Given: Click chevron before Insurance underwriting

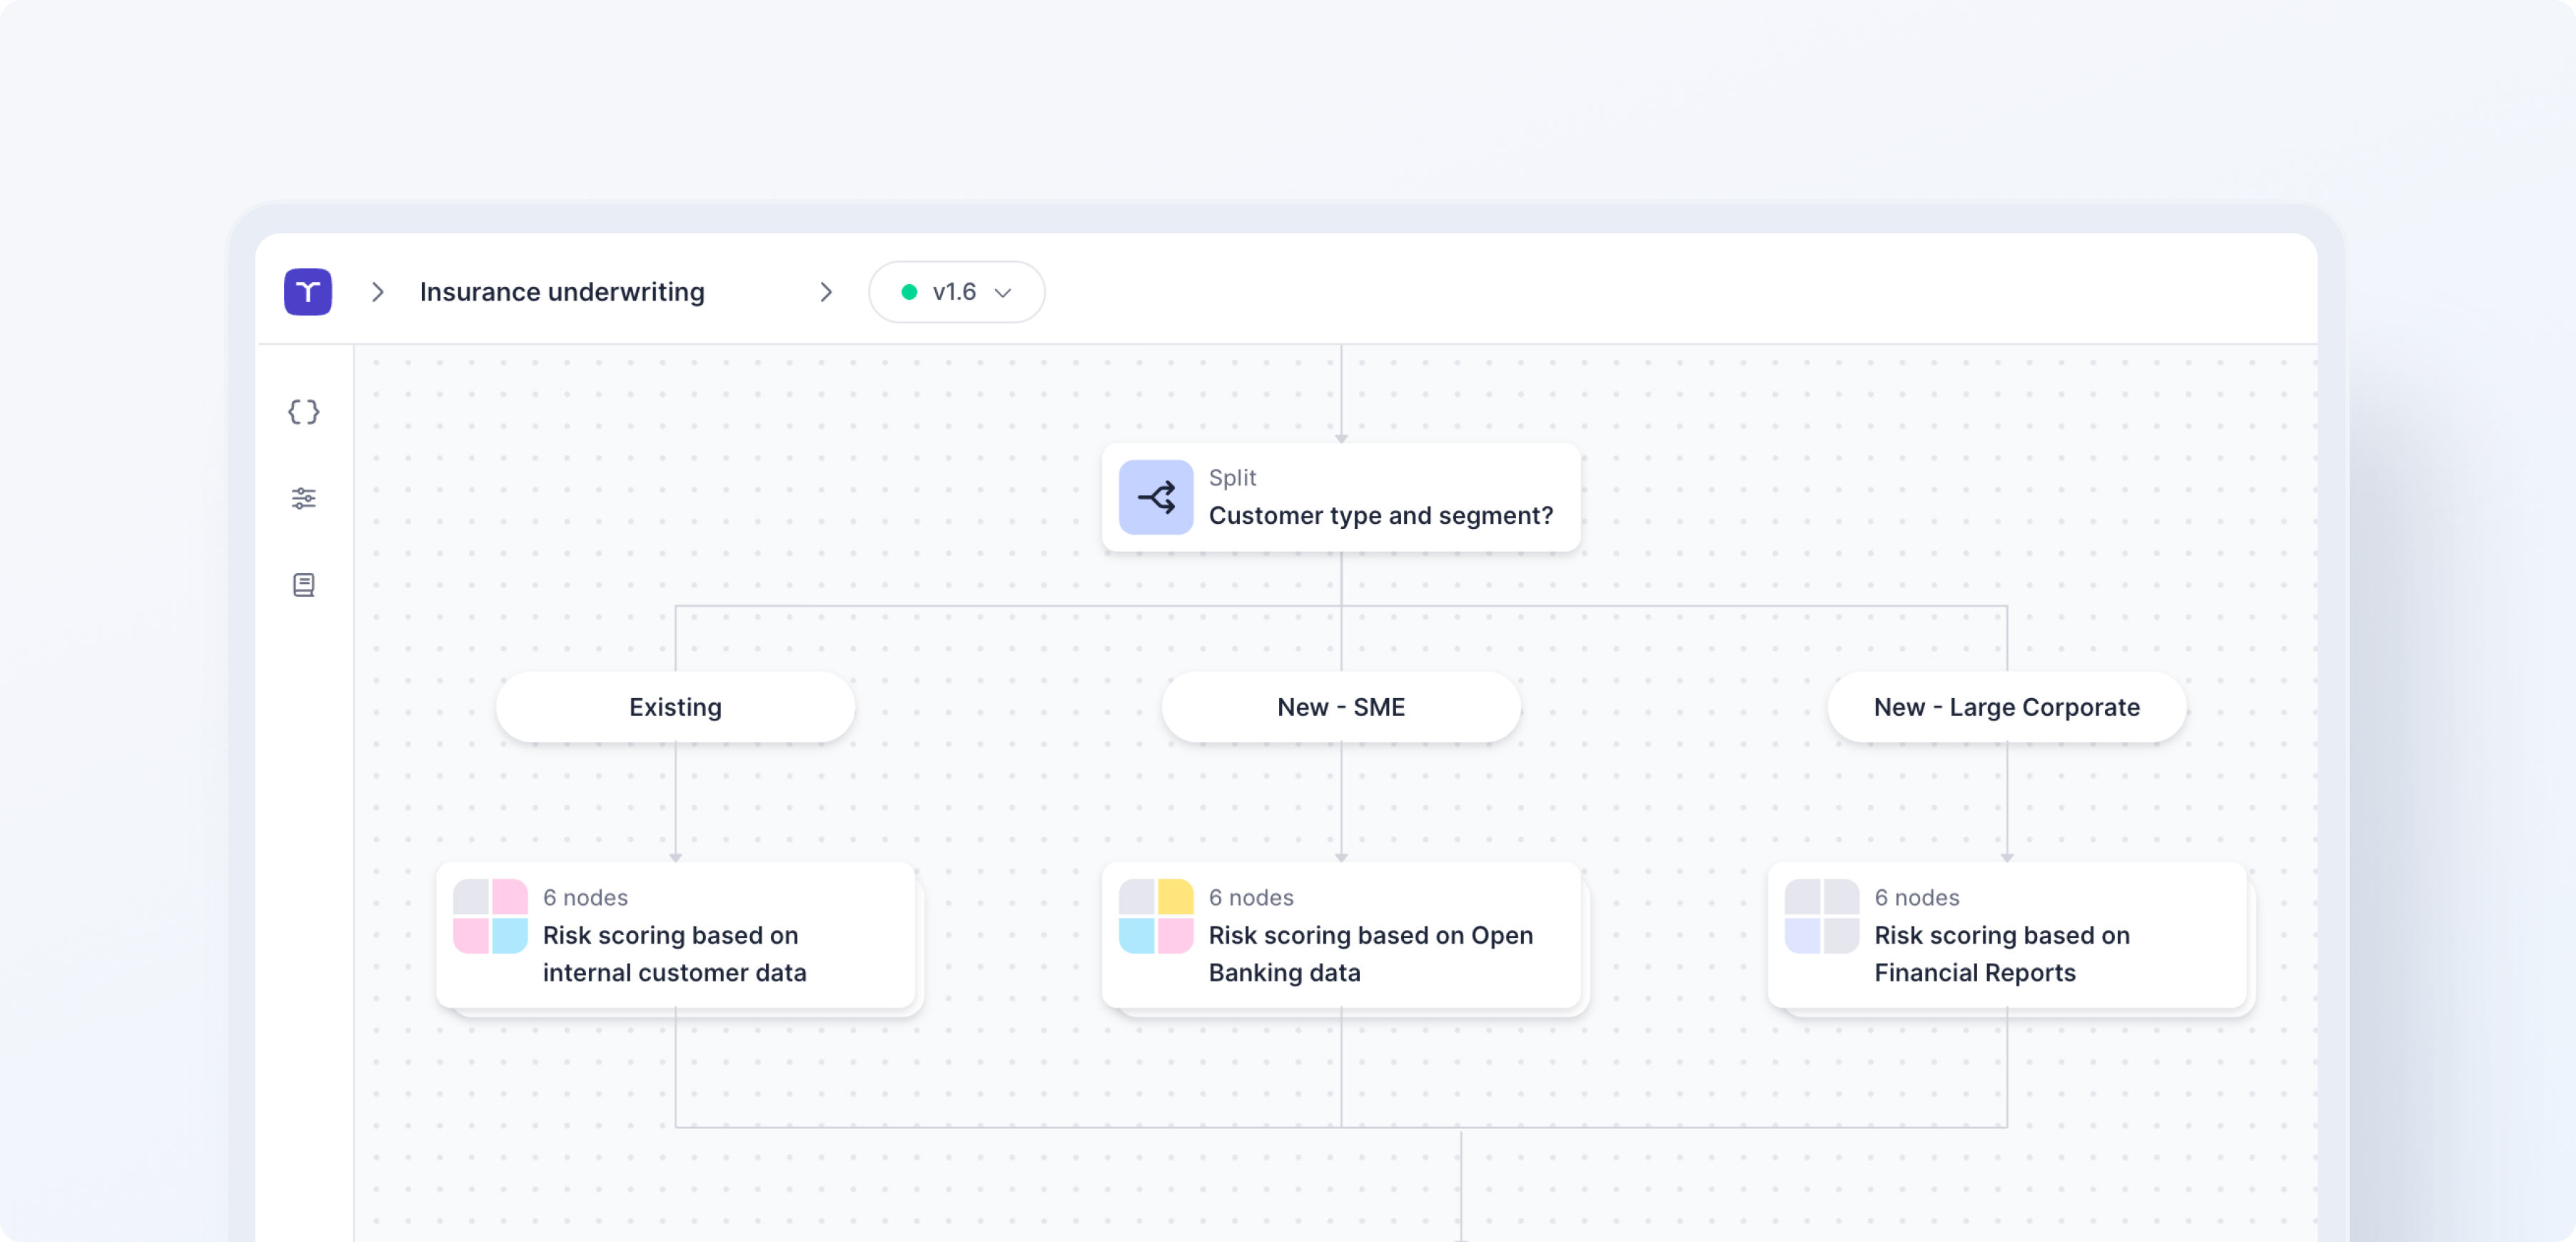Looking at the screenshot, I should [x=378, y=292].
